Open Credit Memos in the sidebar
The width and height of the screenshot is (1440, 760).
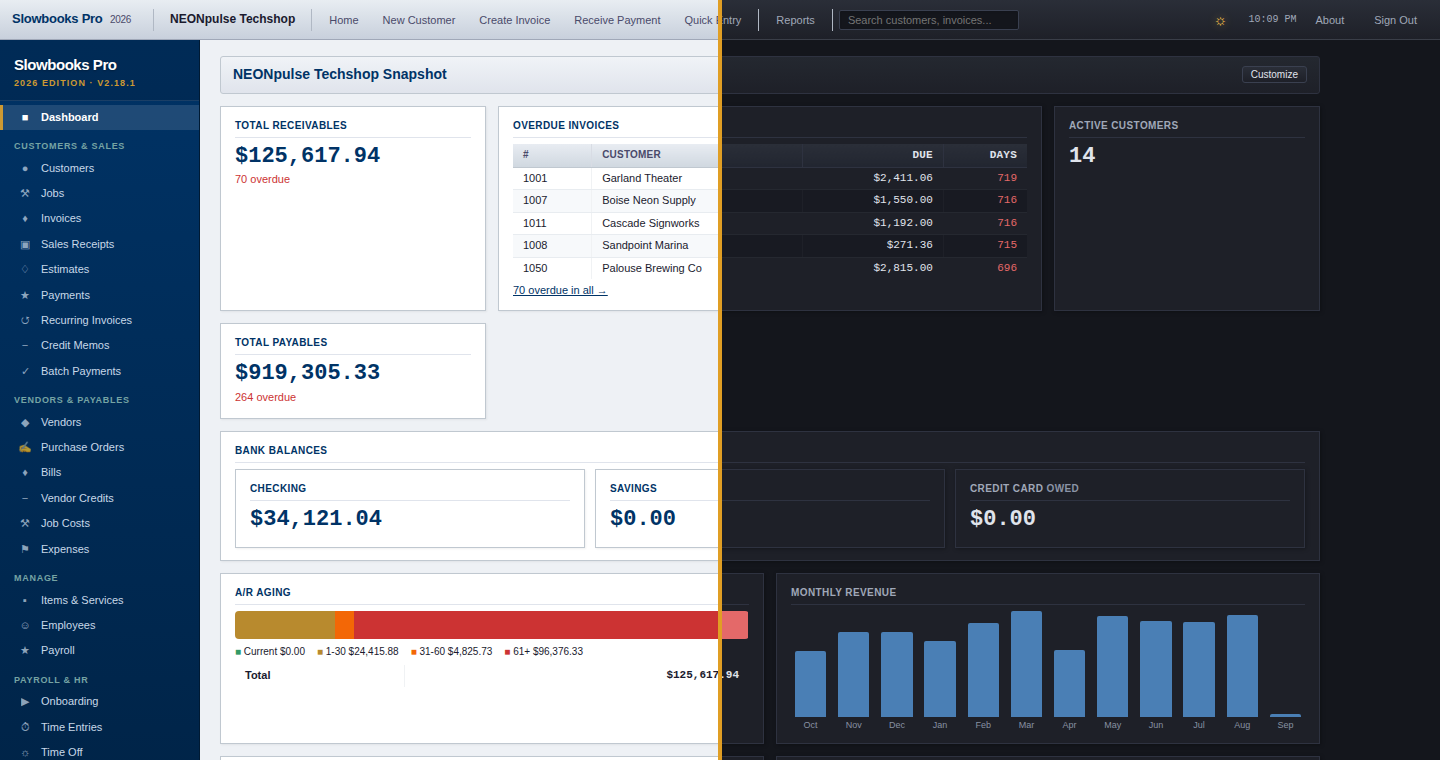[x=75, y=345]
